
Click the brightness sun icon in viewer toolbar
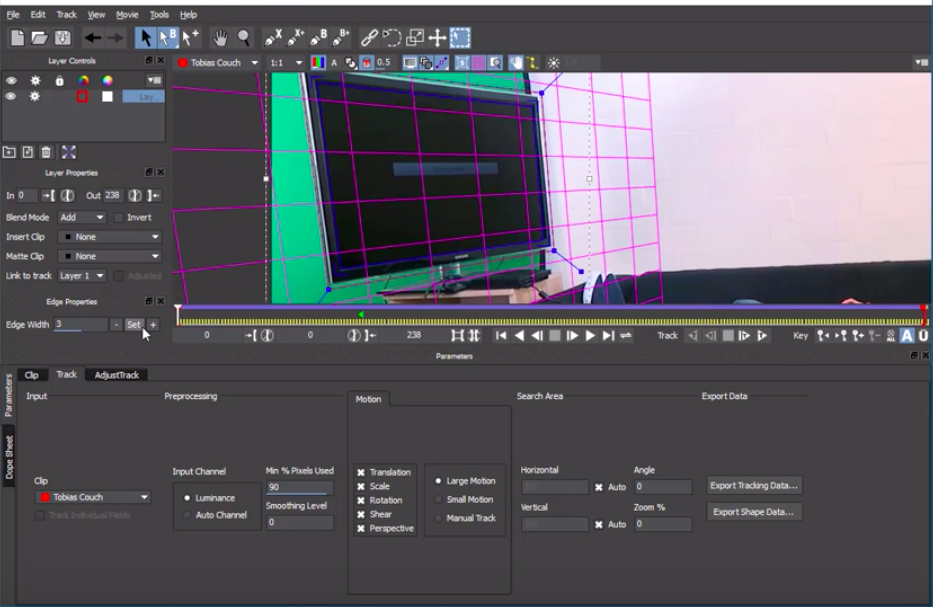(553, 62)
